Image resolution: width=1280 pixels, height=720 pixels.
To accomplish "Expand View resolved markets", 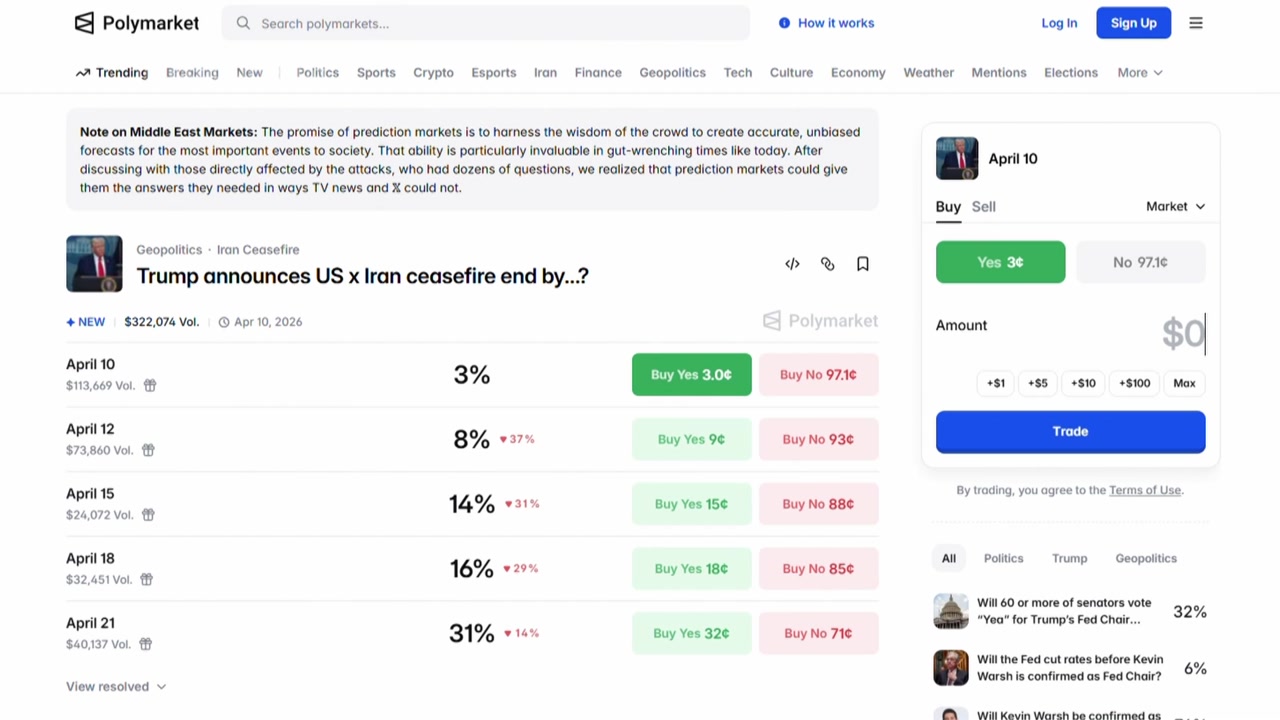I will tap(116, 686).
